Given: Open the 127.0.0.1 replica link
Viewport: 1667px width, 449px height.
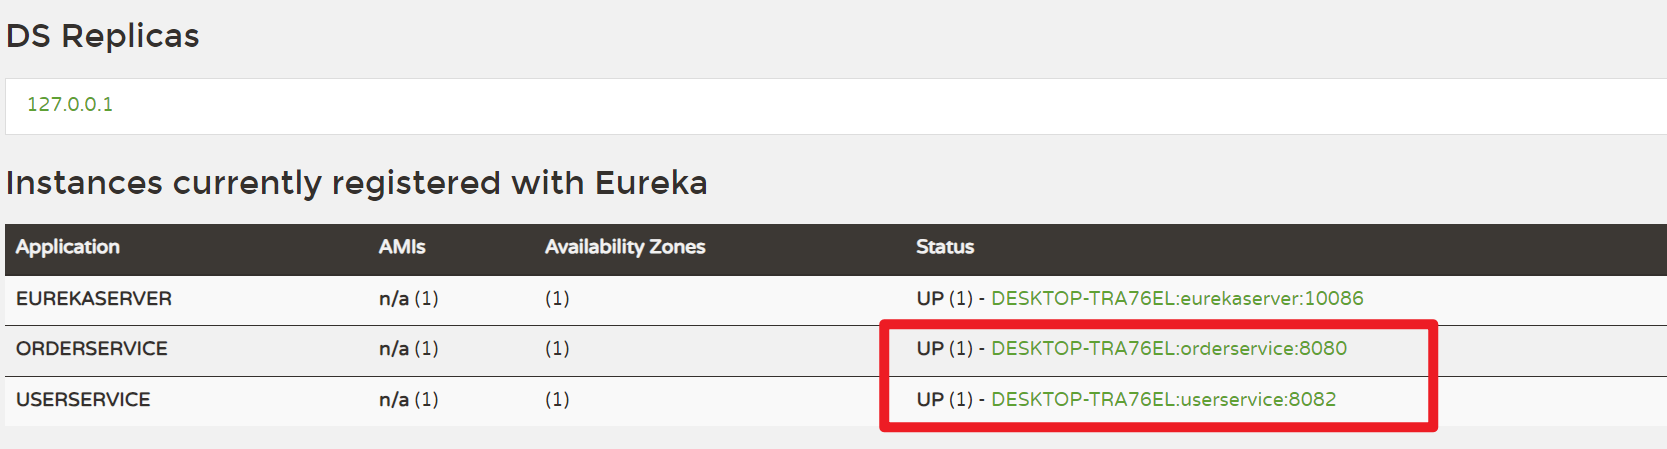Looking at the screenshot, I should tap(70, 104).
